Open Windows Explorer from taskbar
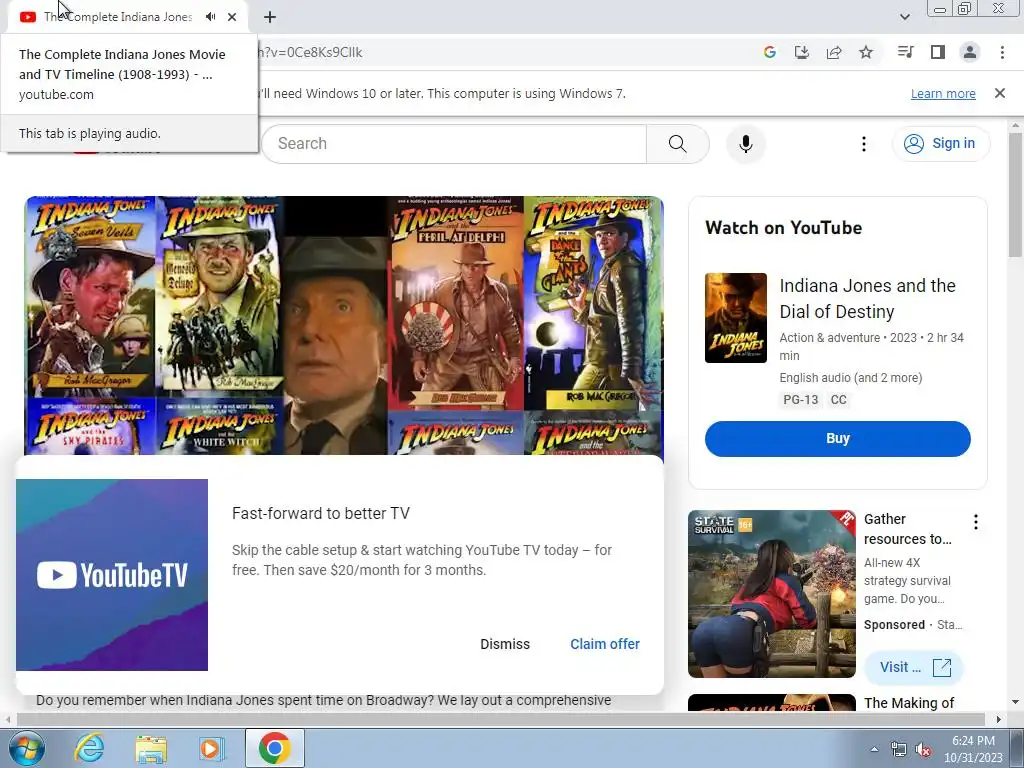The height and width of the screenshot is (768, 1024). click(151, 748)
